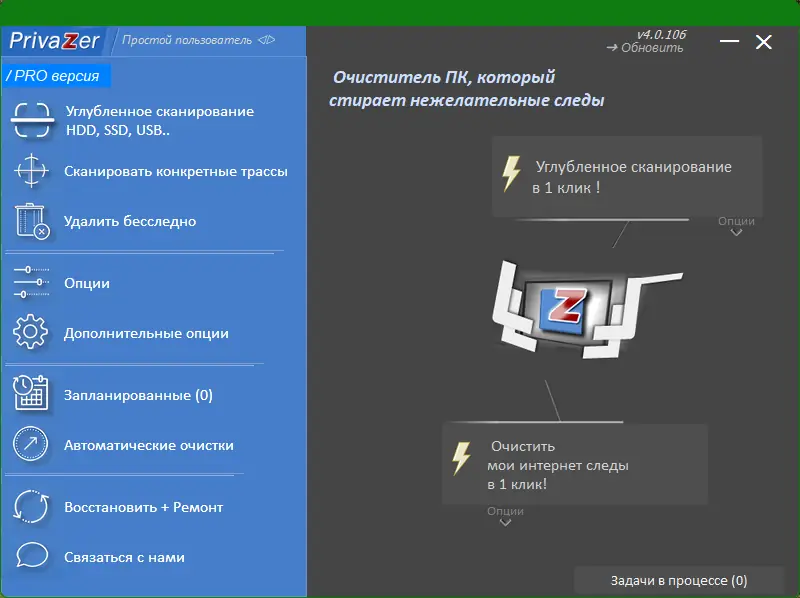The width and height of the screenshot is (800, 598).
Task: Click version number v4.0.106
Action: point(661,34)
